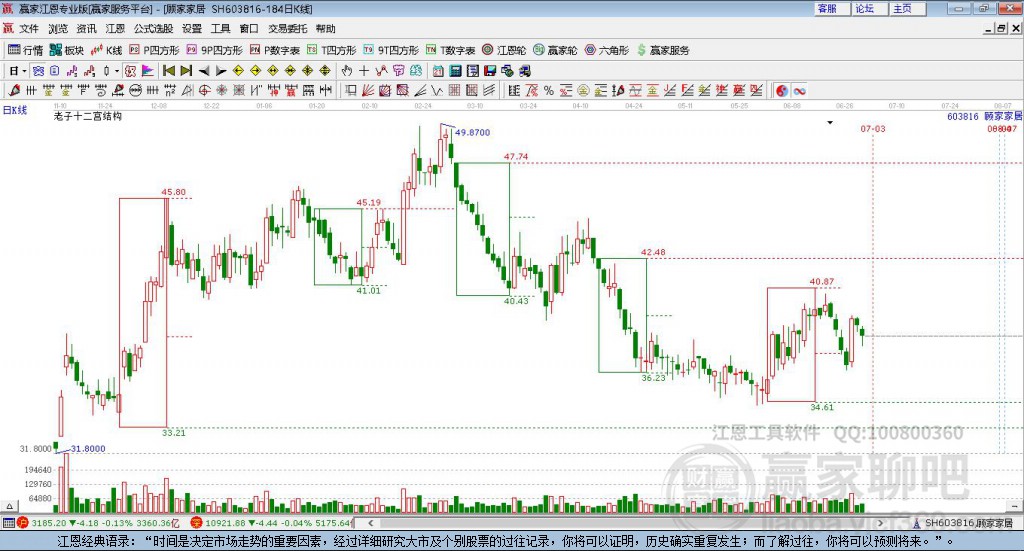Click the 49.8700 high price label

point(472,133)
